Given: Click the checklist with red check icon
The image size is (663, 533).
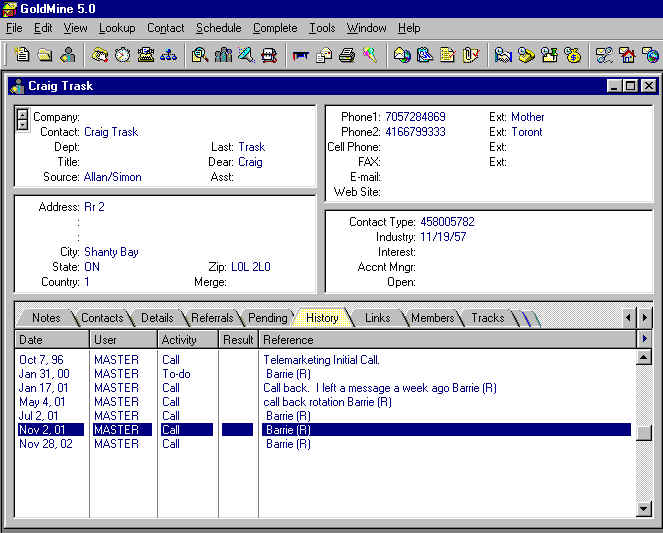Looking at the screenshot, I should pyautogui.click(x=447, y=55).
